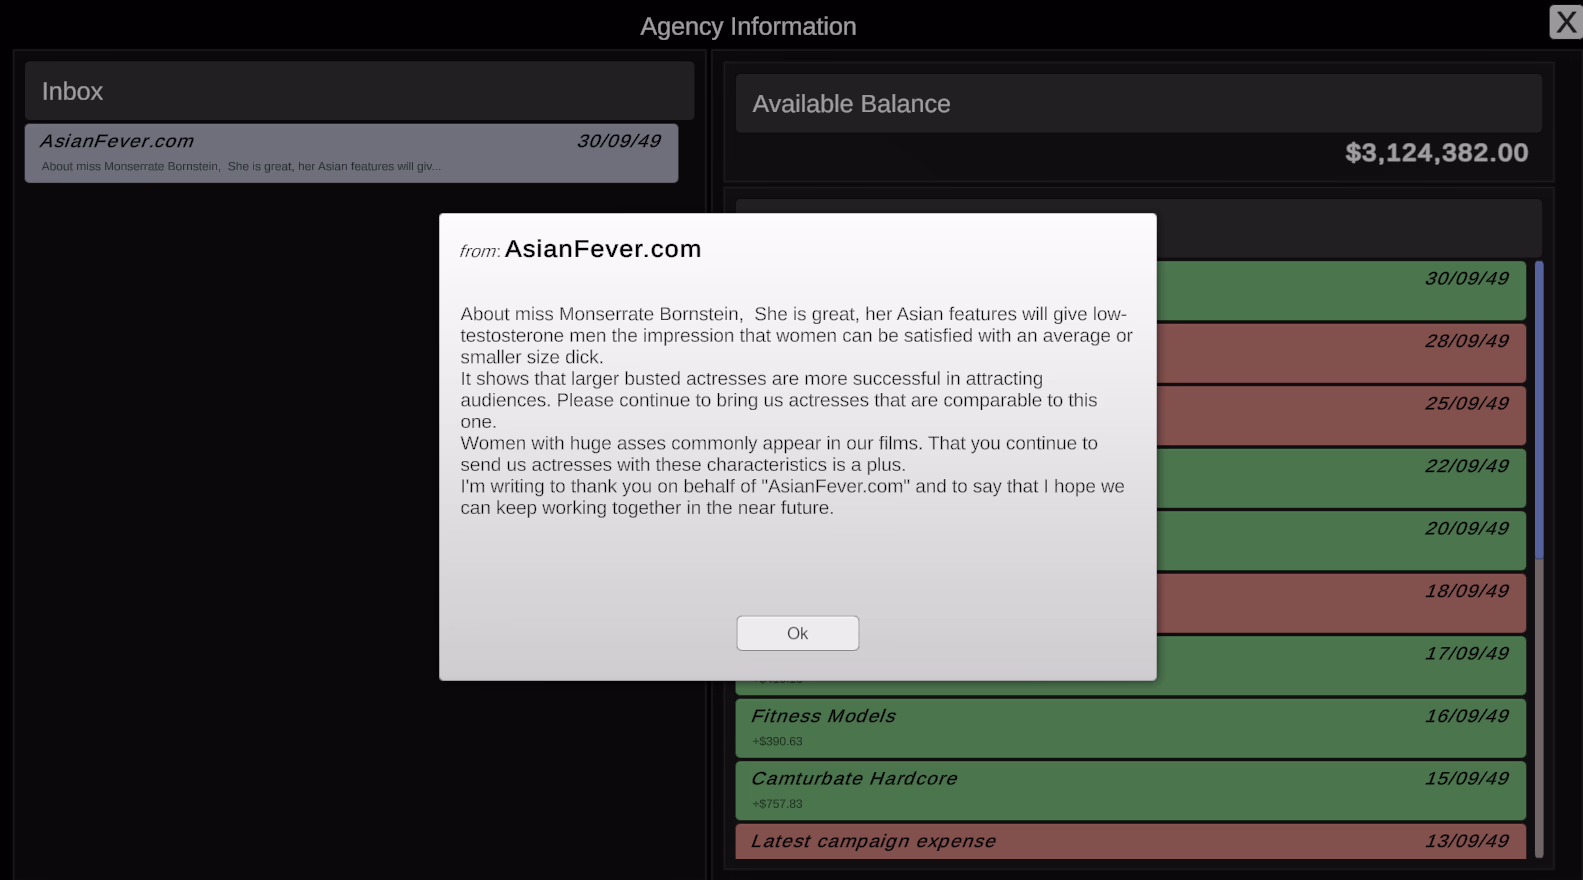Click the Latest campaign expense entry
This screenshot has height=880, width=1583.
click(x=1130, y=841)
